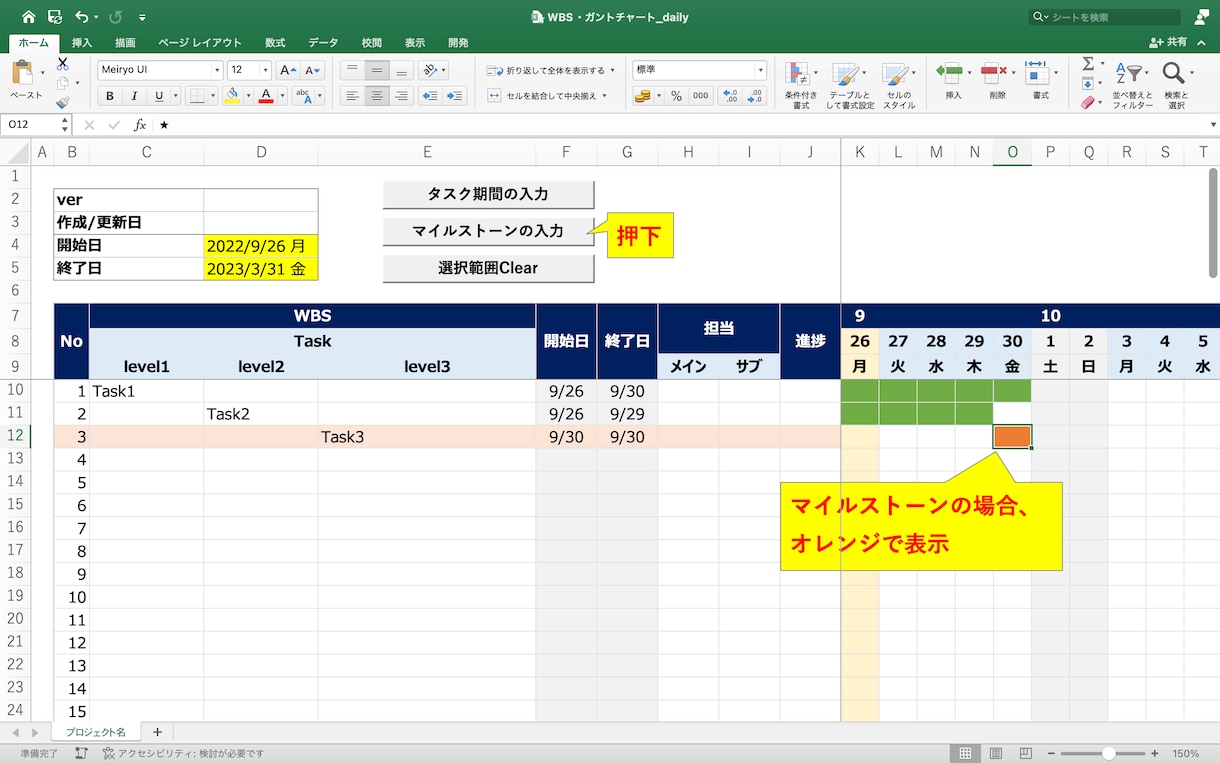Click the font color A icon
This screenshot has height=763, width=1220.
point(265,96)
